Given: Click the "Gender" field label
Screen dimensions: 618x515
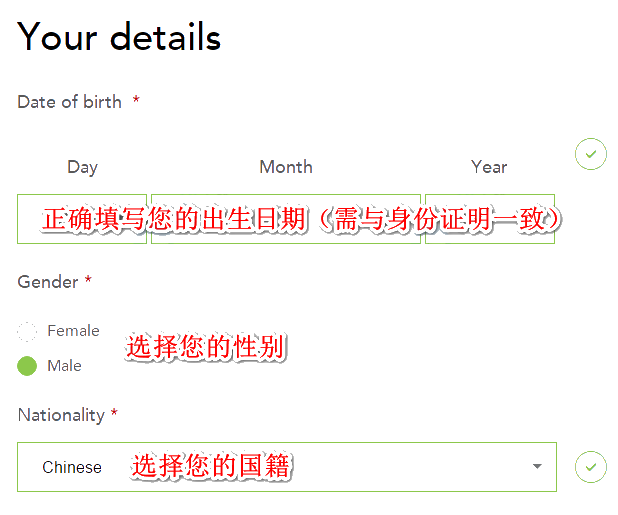Looking at the screenshot, I should pos(48,282).
